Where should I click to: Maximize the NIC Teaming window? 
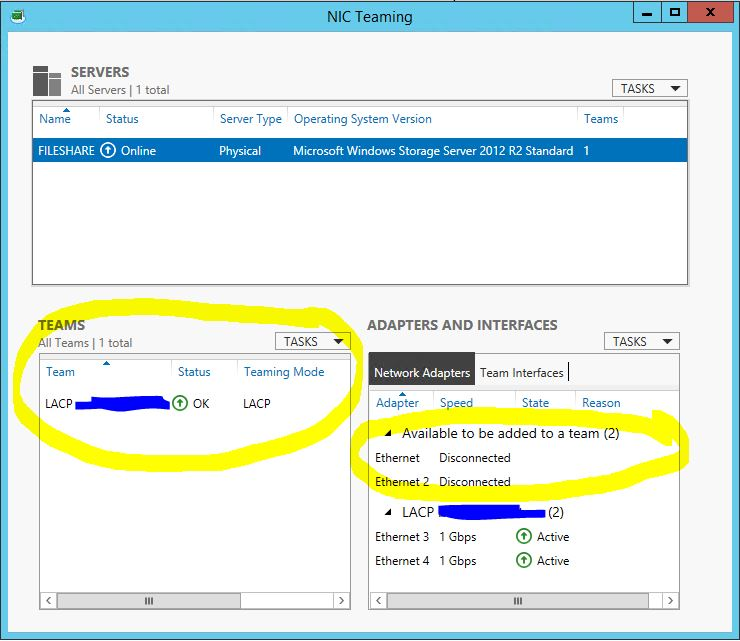[x=675, y=13]
